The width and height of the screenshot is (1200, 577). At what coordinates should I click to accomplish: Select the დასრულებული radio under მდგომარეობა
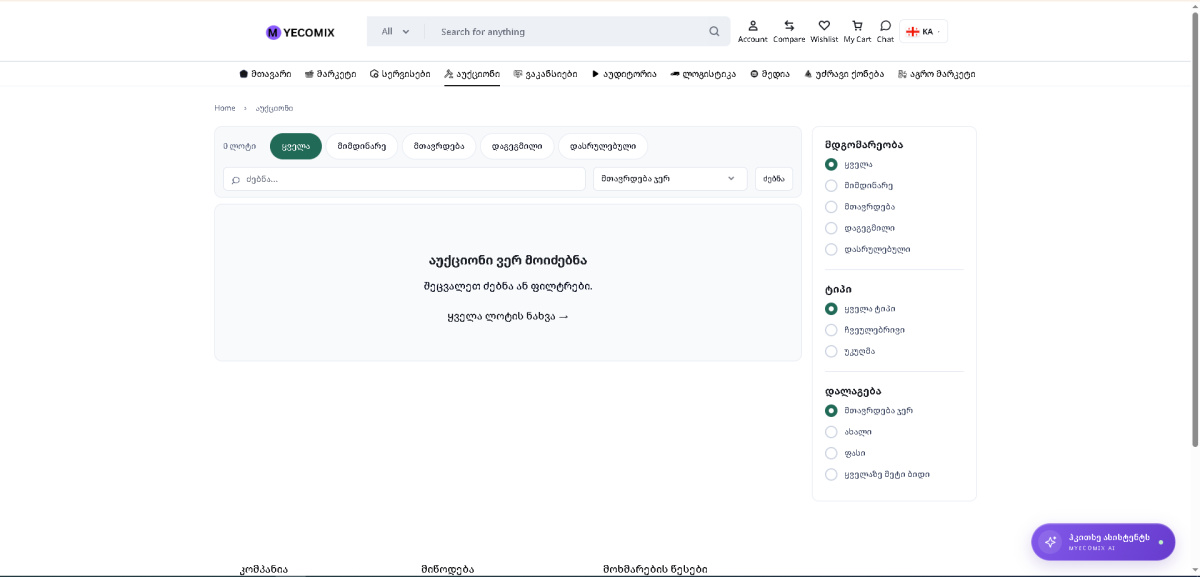click(831, 249)
